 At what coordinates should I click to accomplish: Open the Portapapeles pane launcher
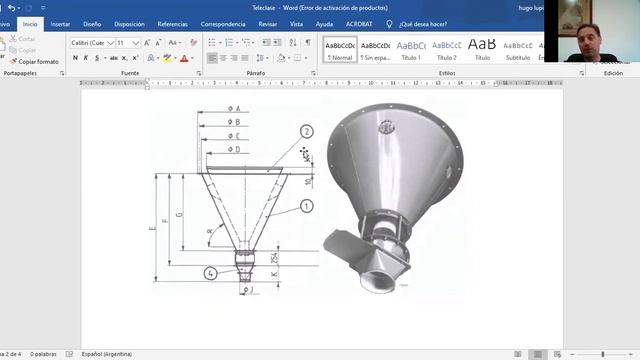click(62, 73)
